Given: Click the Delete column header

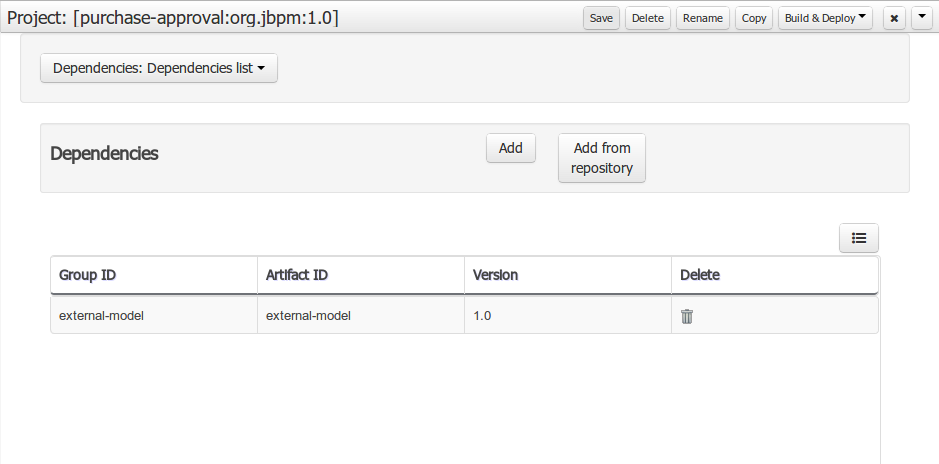Looking at the screenshot, I should (700, 275).
